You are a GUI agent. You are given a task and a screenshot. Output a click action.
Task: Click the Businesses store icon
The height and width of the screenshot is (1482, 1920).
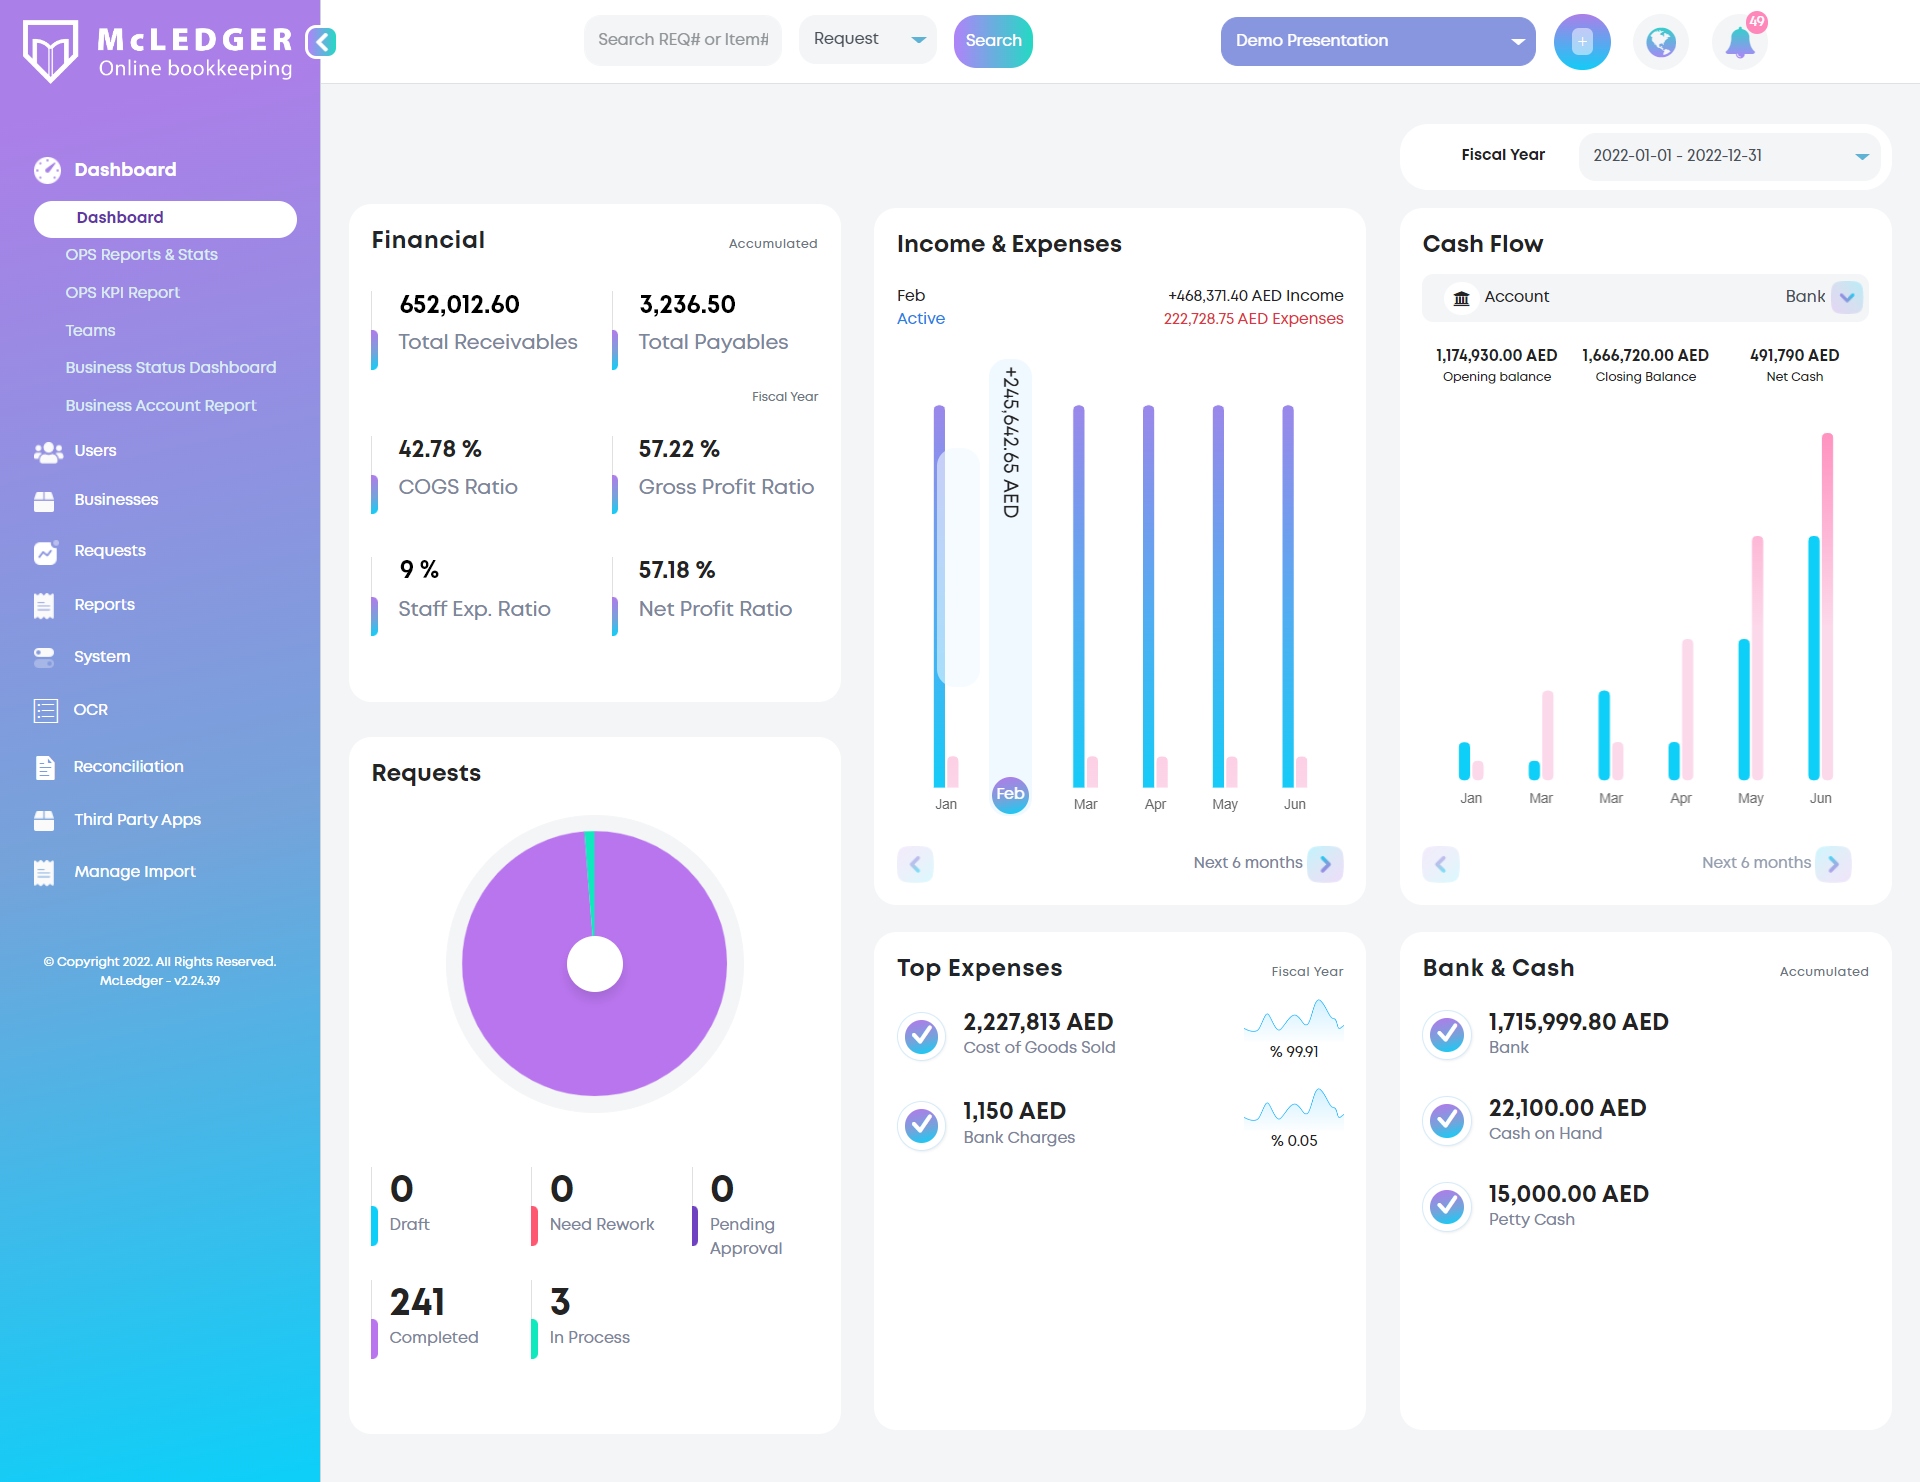[44, 501]
